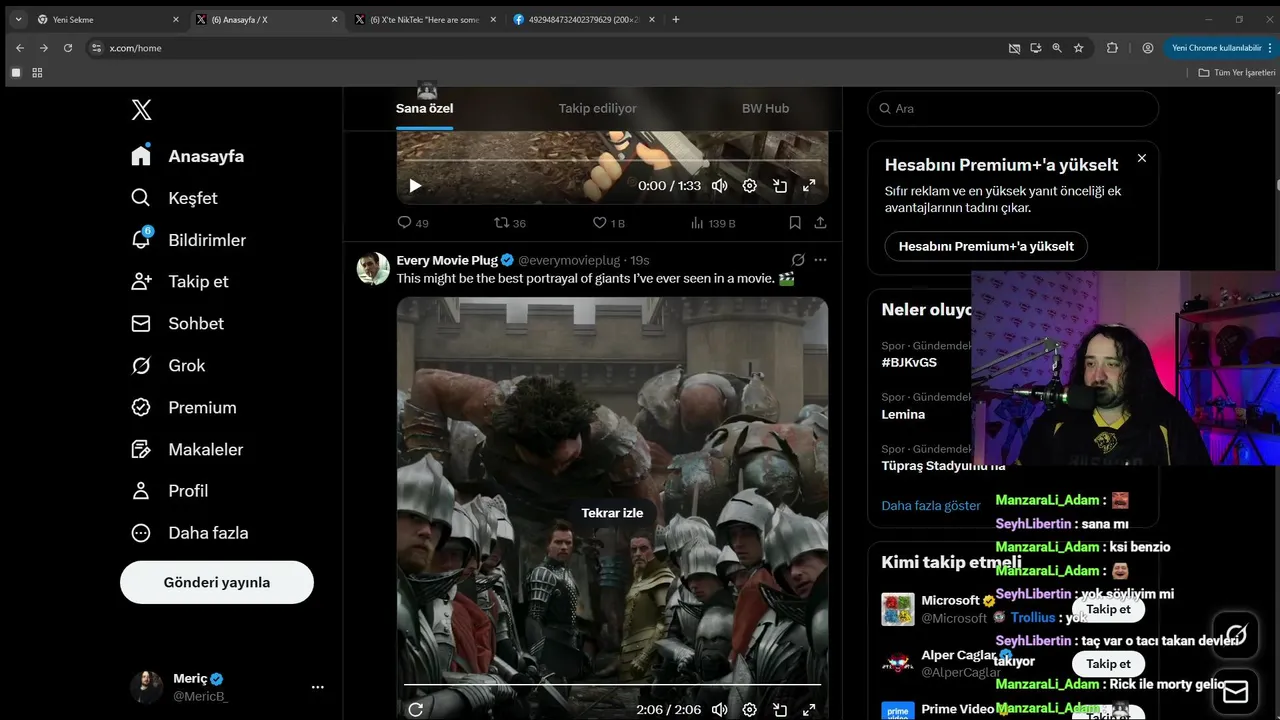This screenshot has height=720, width=1280.
Task: Play the top video
Action: [x=415, y=185]
